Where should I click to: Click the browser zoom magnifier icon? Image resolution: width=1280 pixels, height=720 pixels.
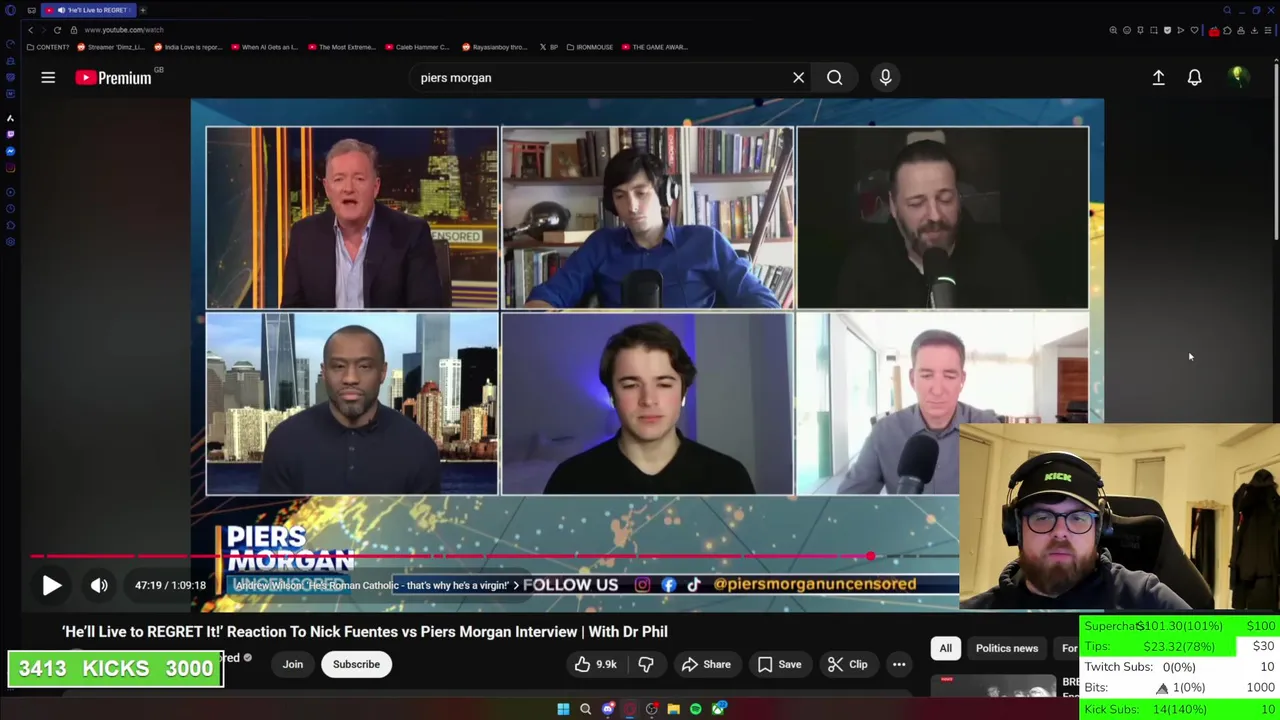[1113, 30]
